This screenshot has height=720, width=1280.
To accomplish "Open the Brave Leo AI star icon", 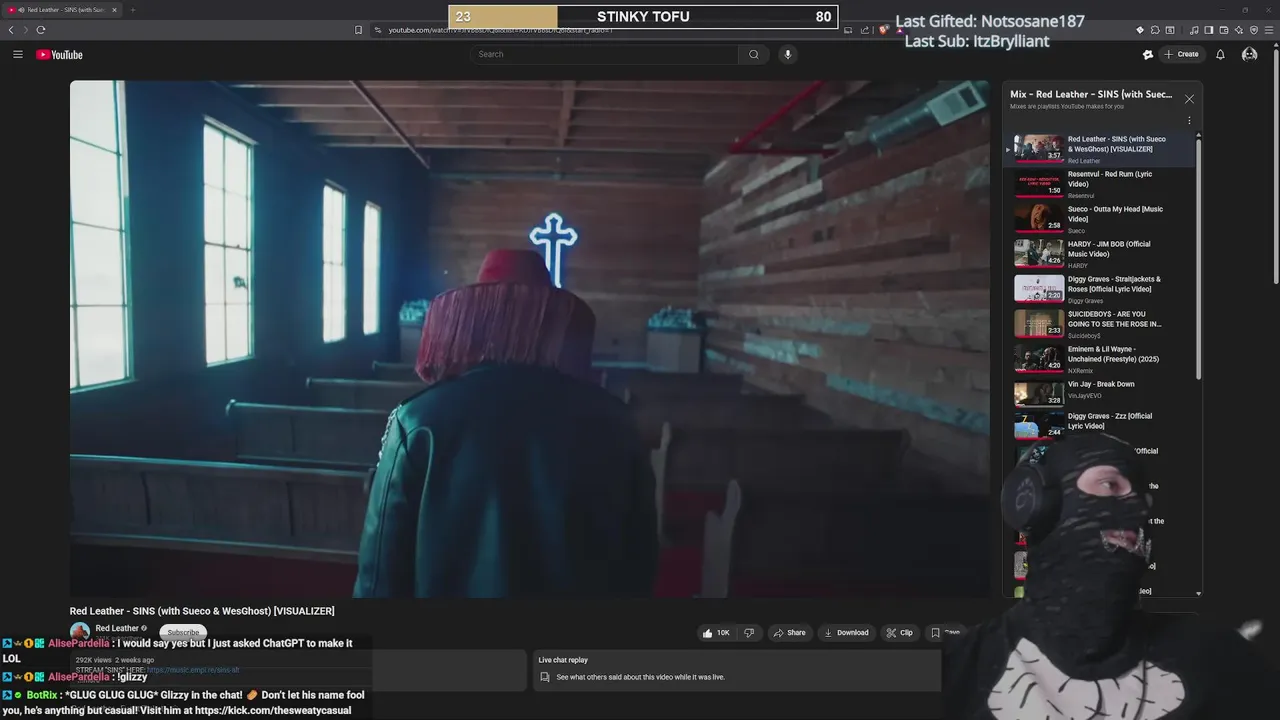I will pyautogui.click(x=1239, y=30).
